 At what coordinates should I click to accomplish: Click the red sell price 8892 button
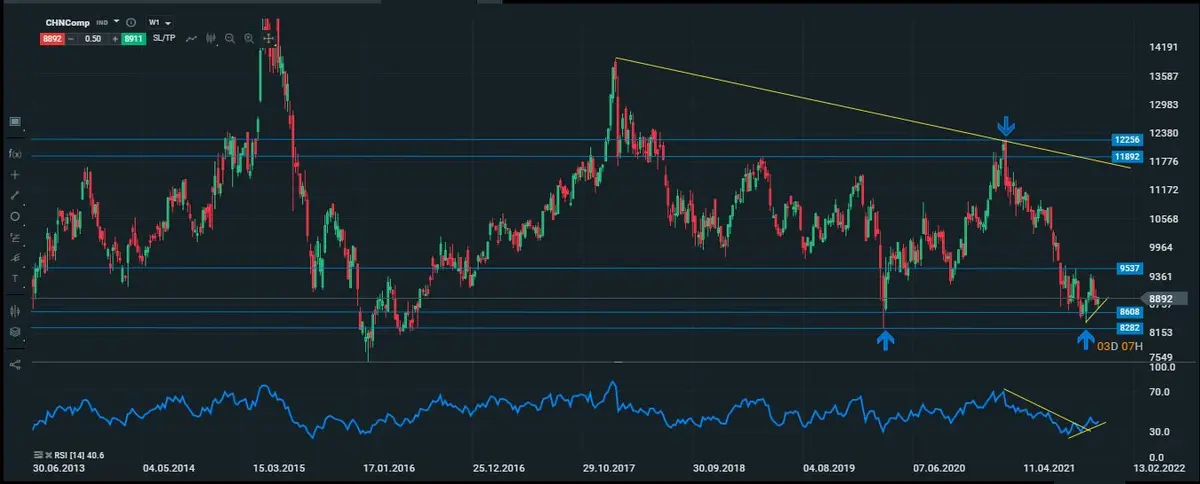[52, 39]
